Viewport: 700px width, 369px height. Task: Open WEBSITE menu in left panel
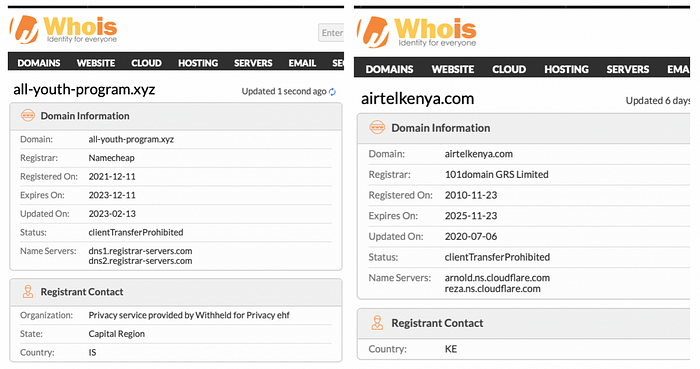[x=96, y=63]
